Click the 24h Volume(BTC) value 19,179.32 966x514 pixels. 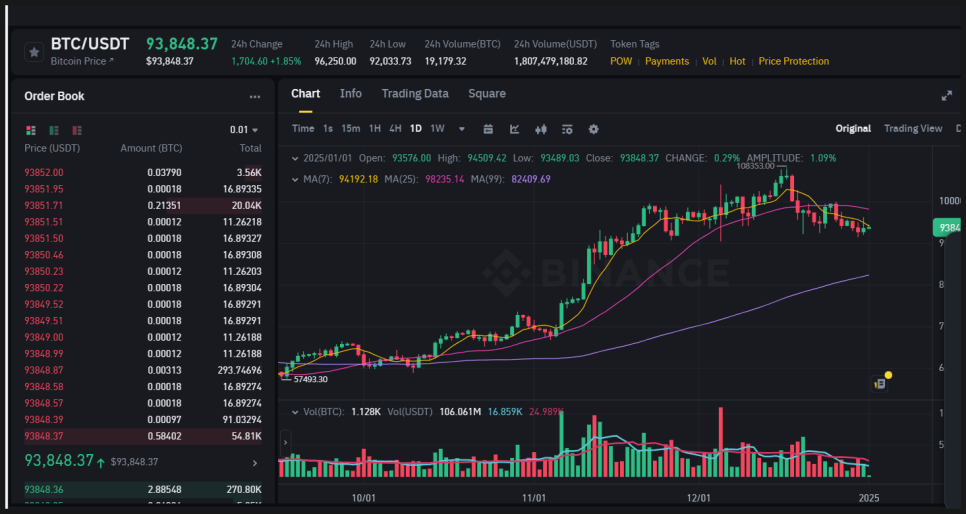click(x=445, y=61)
